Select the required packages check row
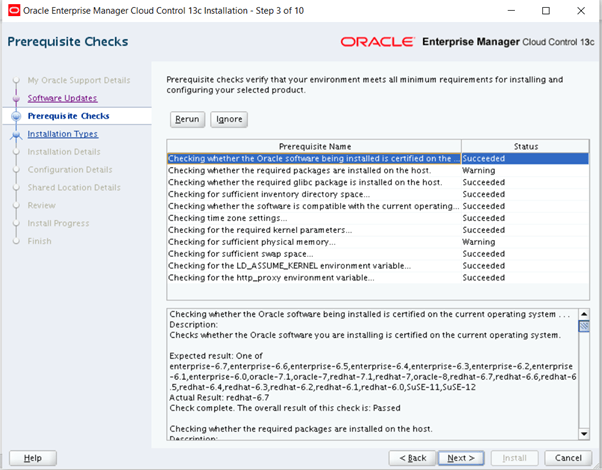 click(313, 170)
